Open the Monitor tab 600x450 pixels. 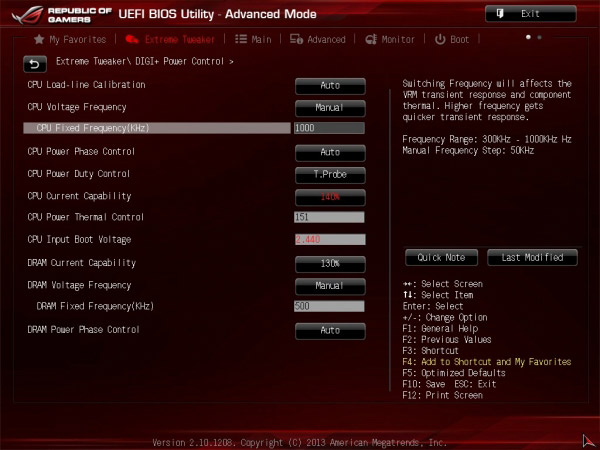[x=390, y=39]
